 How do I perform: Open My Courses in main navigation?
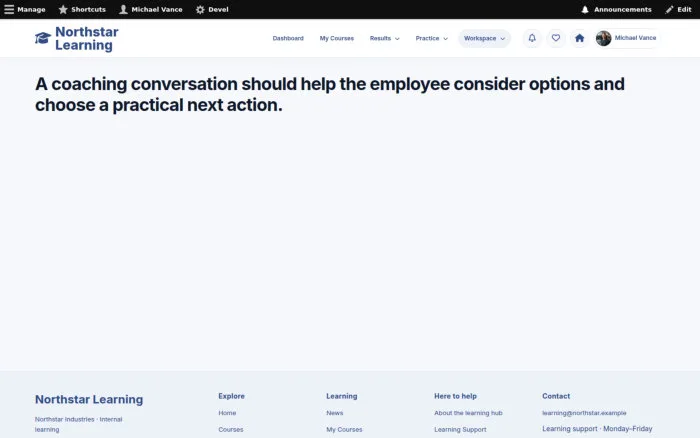(x=337, y=38)
